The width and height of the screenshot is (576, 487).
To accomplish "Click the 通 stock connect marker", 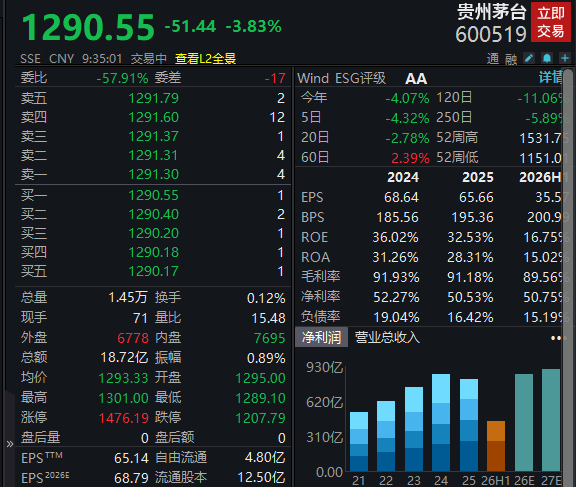I will [493, 59].
